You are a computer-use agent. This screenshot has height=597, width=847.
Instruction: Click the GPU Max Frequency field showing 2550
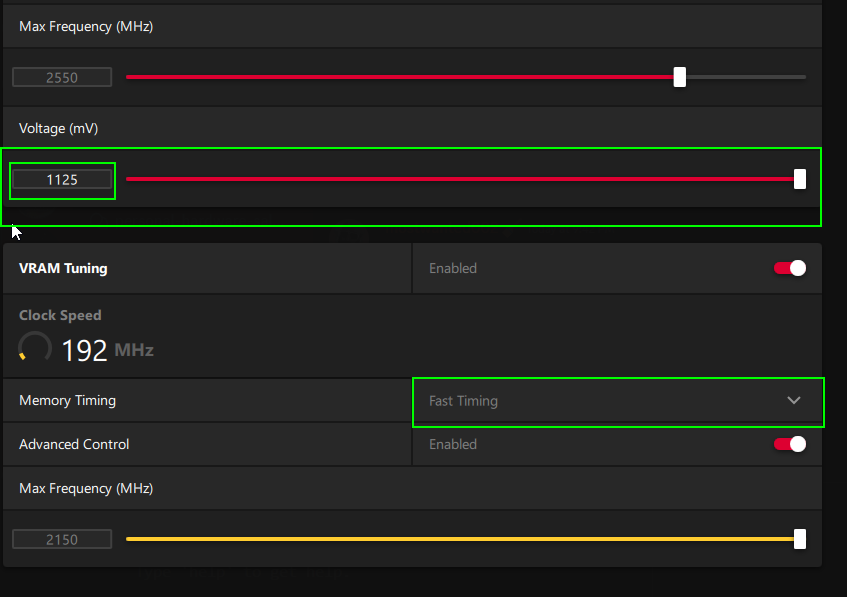tap(61, 77)
